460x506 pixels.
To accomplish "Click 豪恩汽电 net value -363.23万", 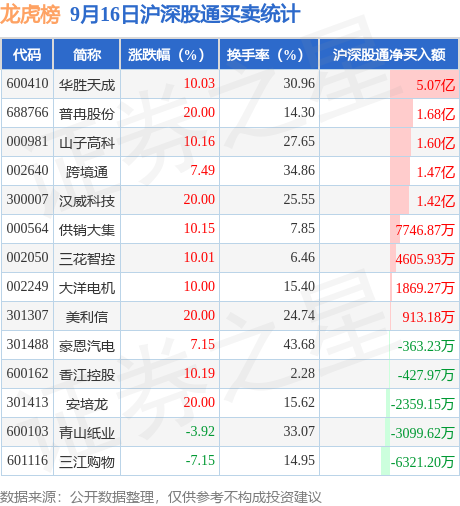I will pos(426,346).
